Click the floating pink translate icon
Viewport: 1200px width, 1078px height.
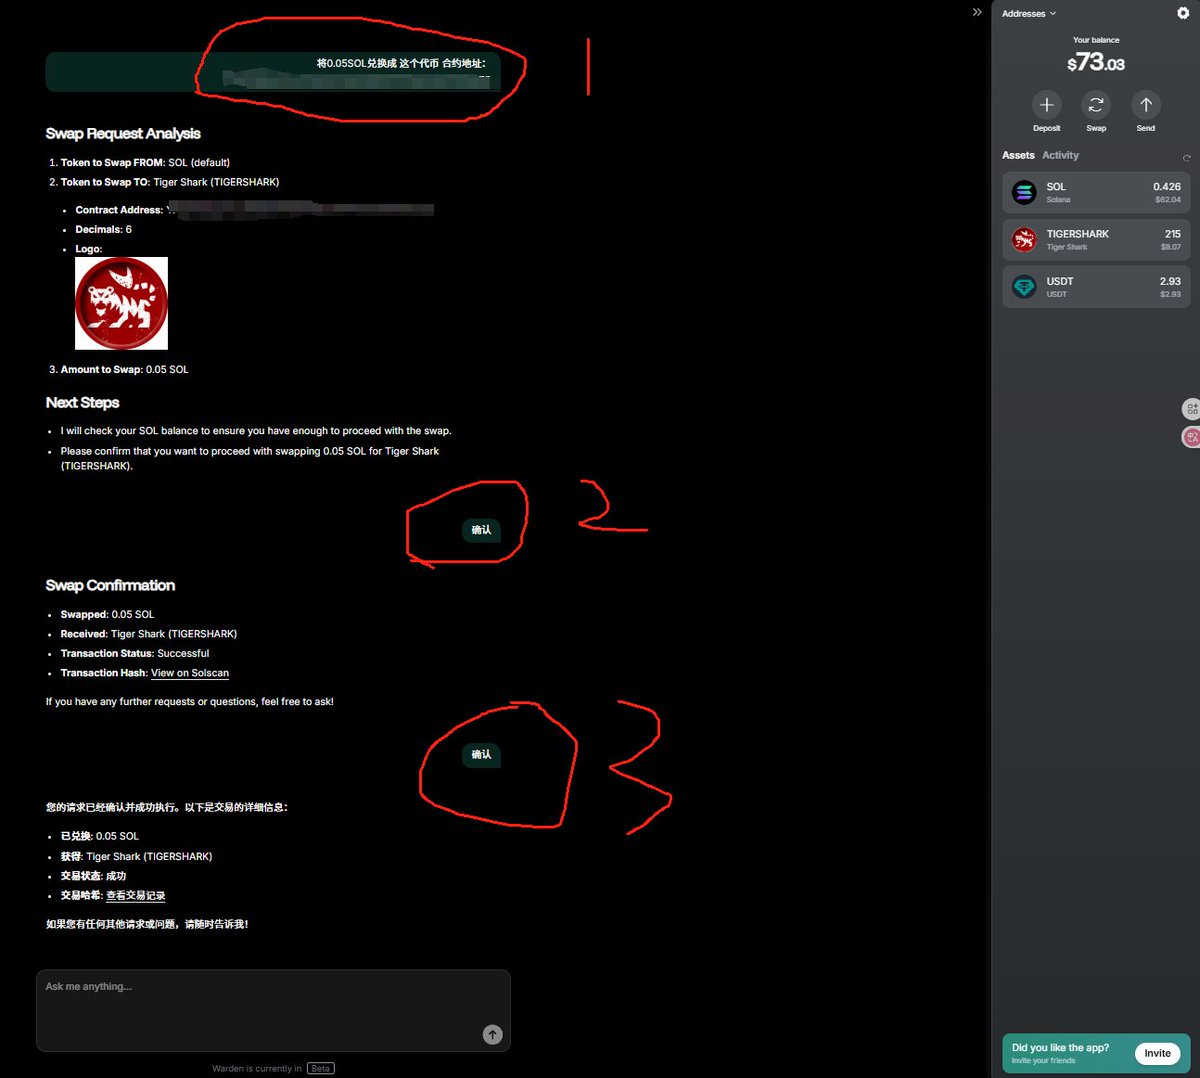[1191, 437]
